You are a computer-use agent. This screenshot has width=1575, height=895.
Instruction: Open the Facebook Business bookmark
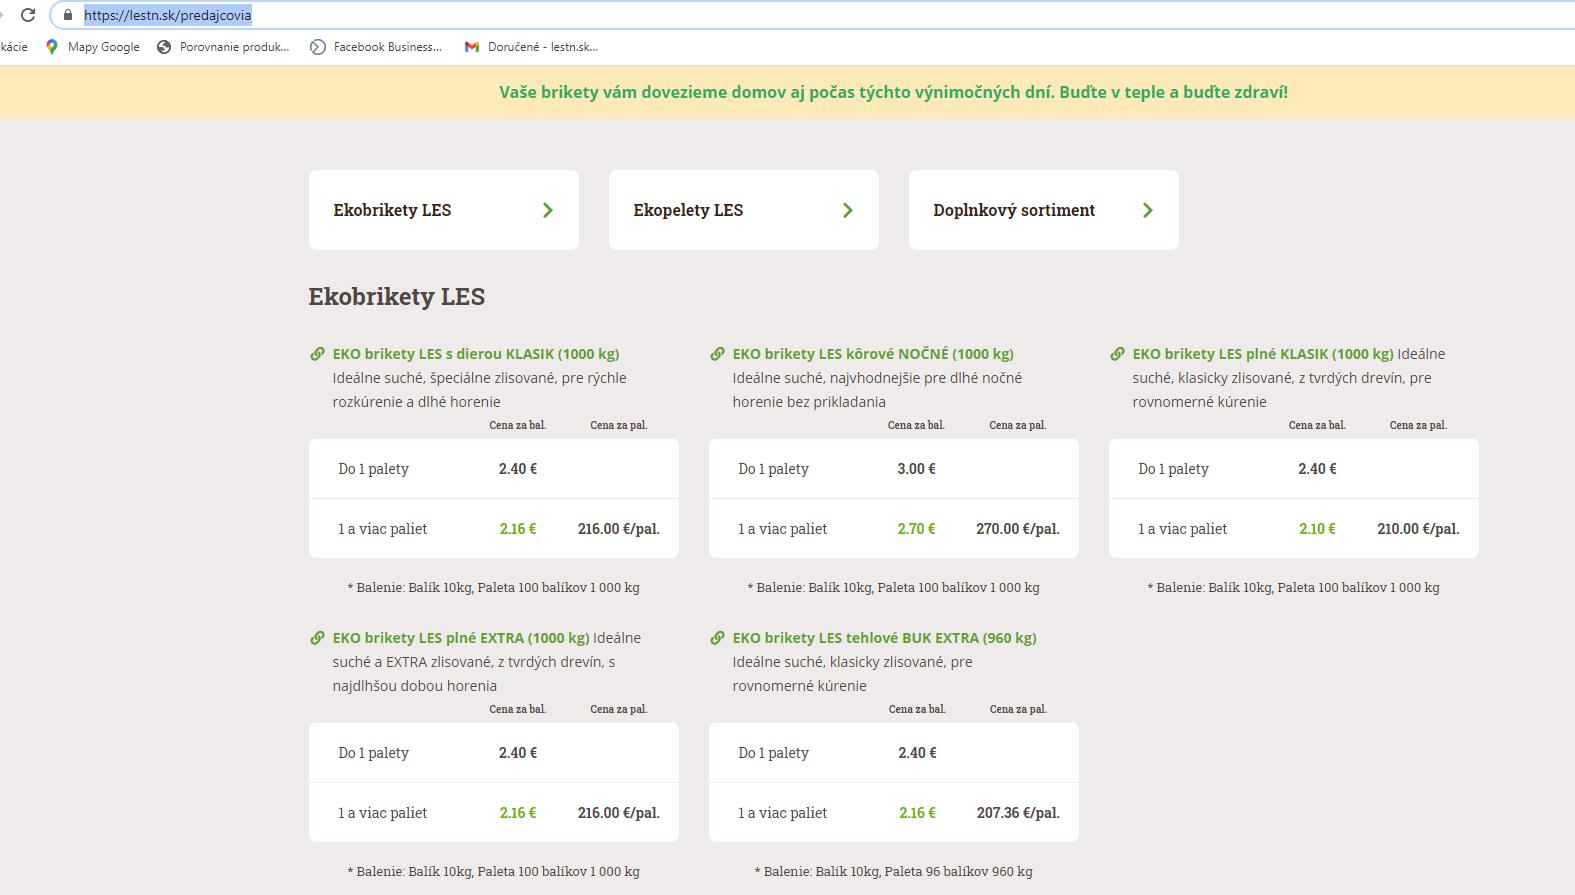pos(376,47)
